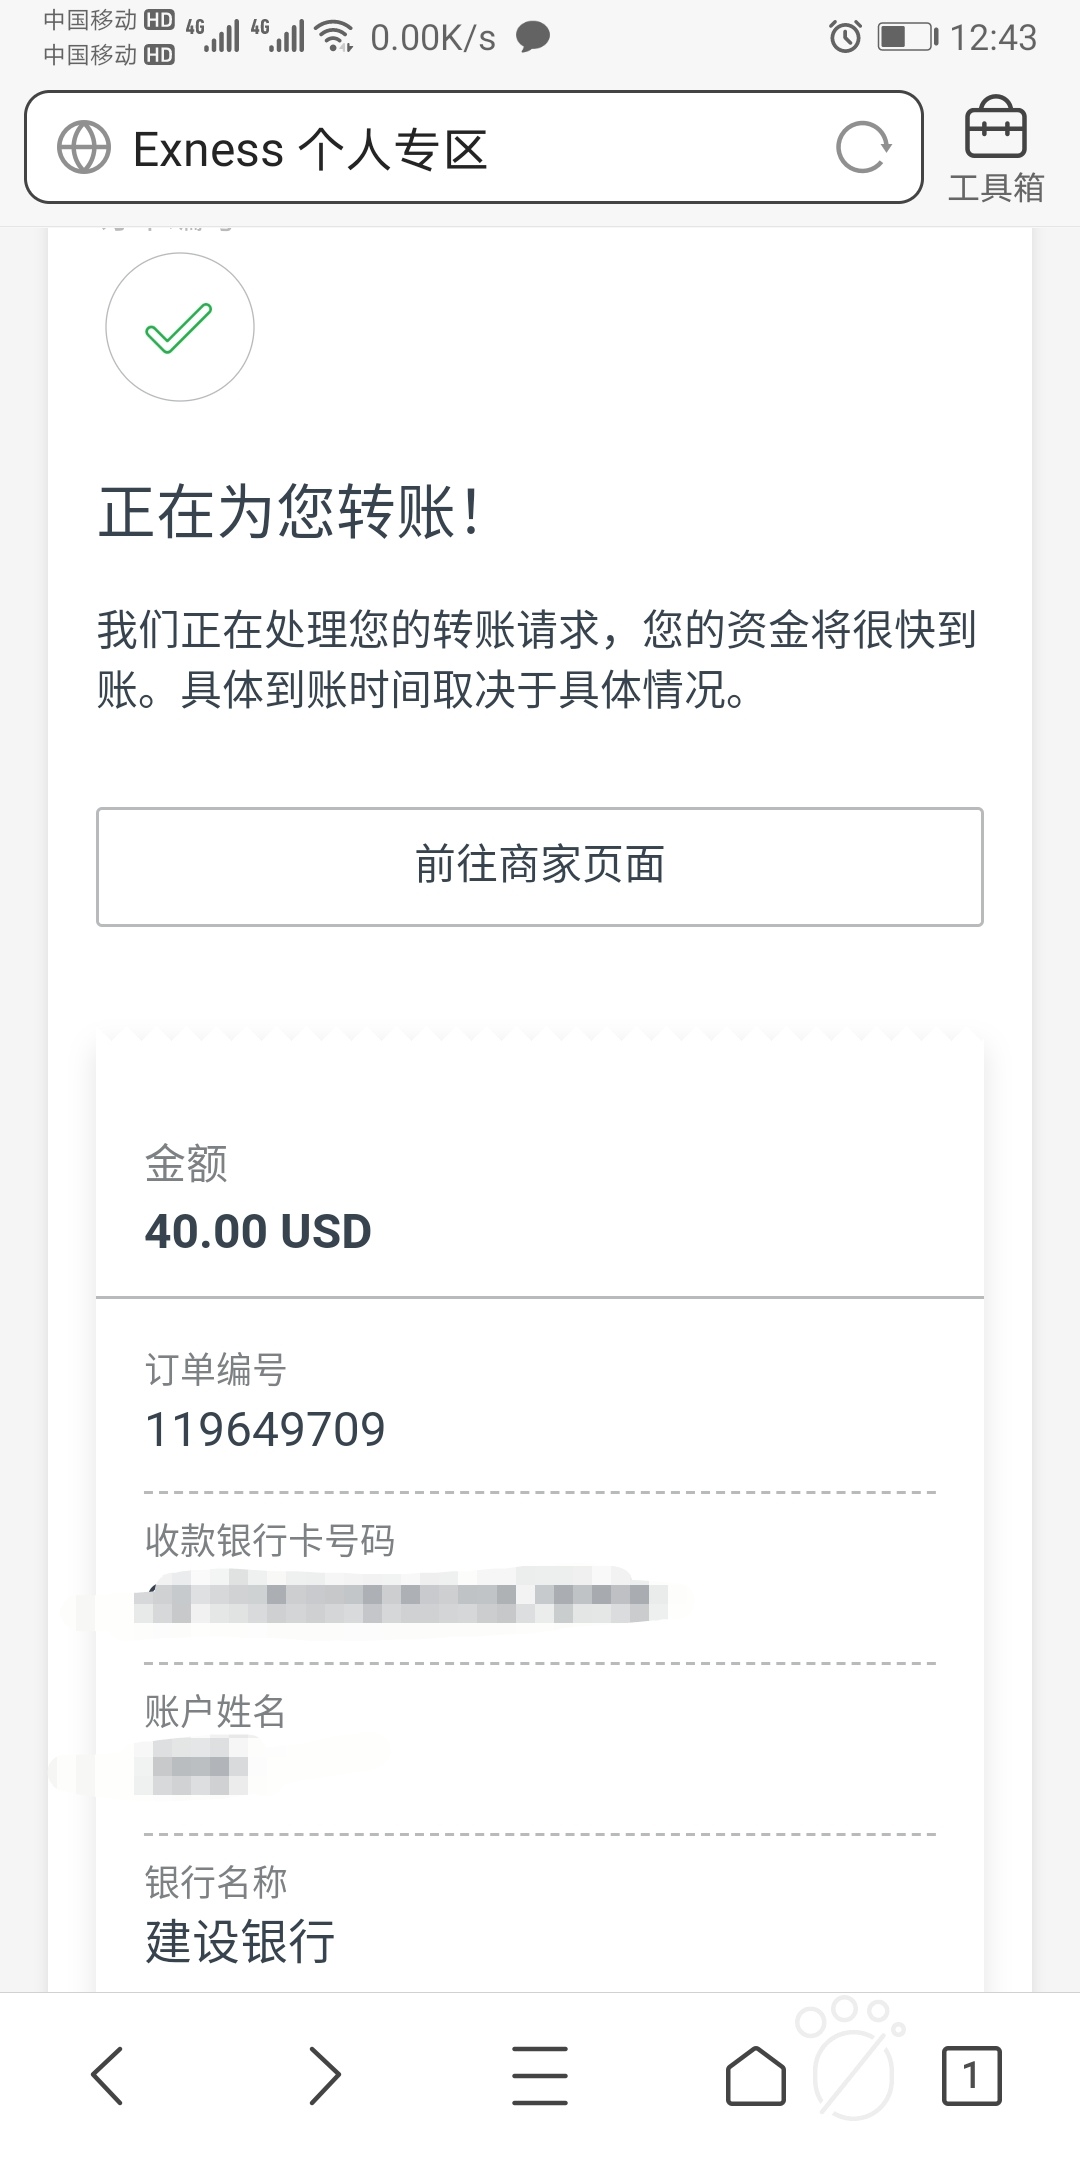Tap the 40.00 USD amount
This screenshot has height=2160, width=1080.
point(258,1231)
